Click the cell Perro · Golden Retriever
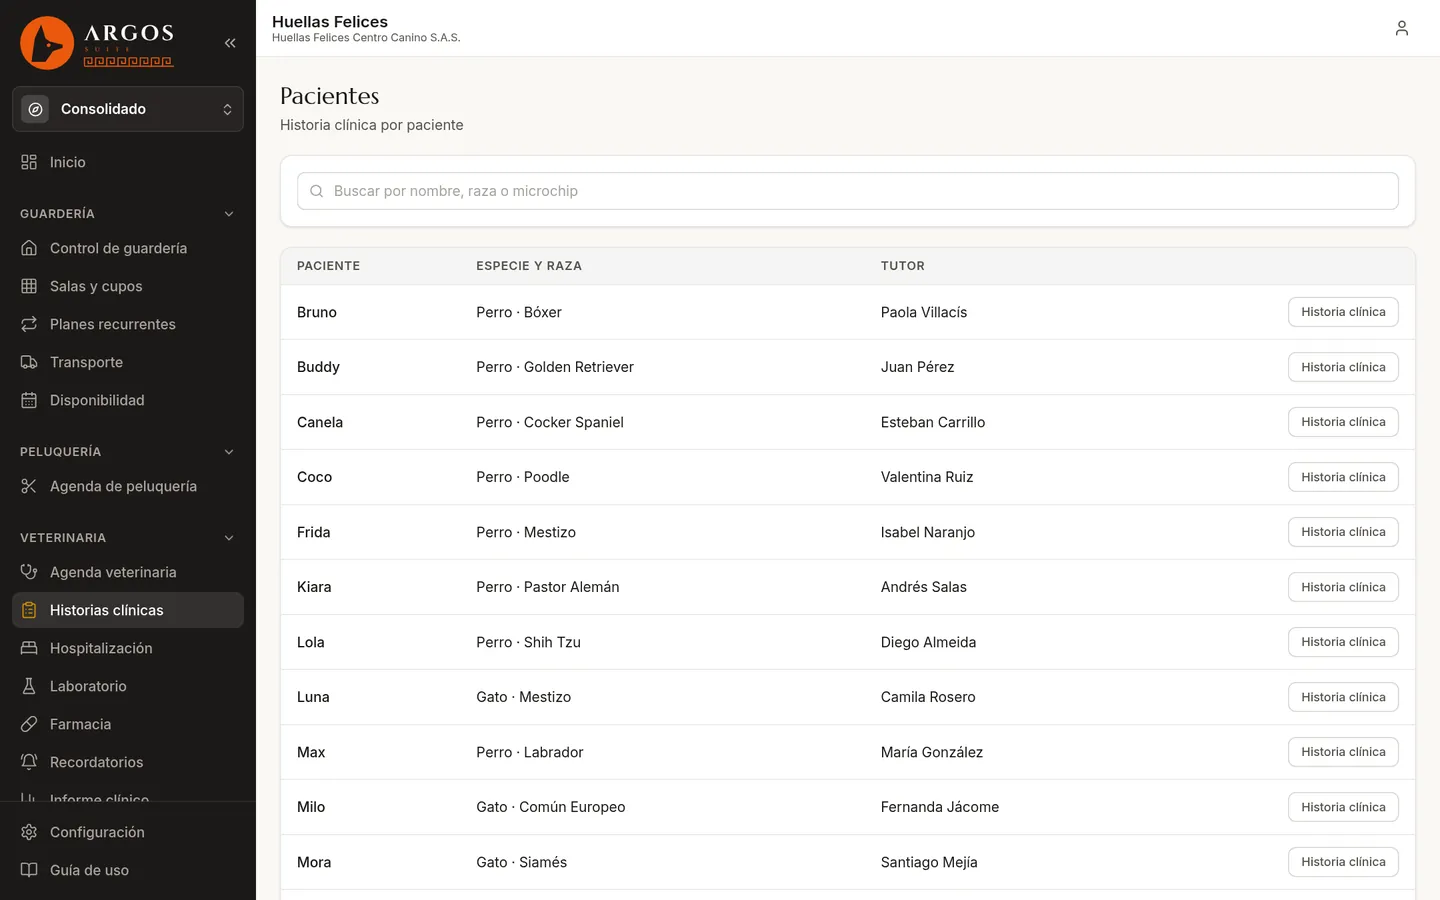1440x900 pixels. (x=555, y=367)
